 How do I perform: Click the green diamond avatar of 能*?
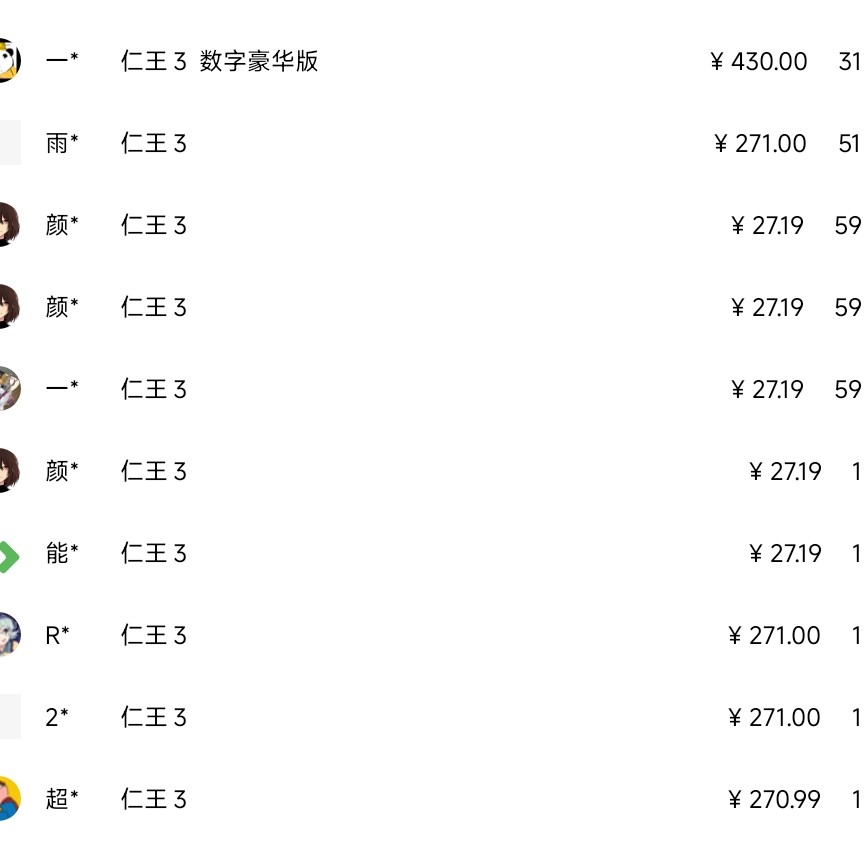8,555
